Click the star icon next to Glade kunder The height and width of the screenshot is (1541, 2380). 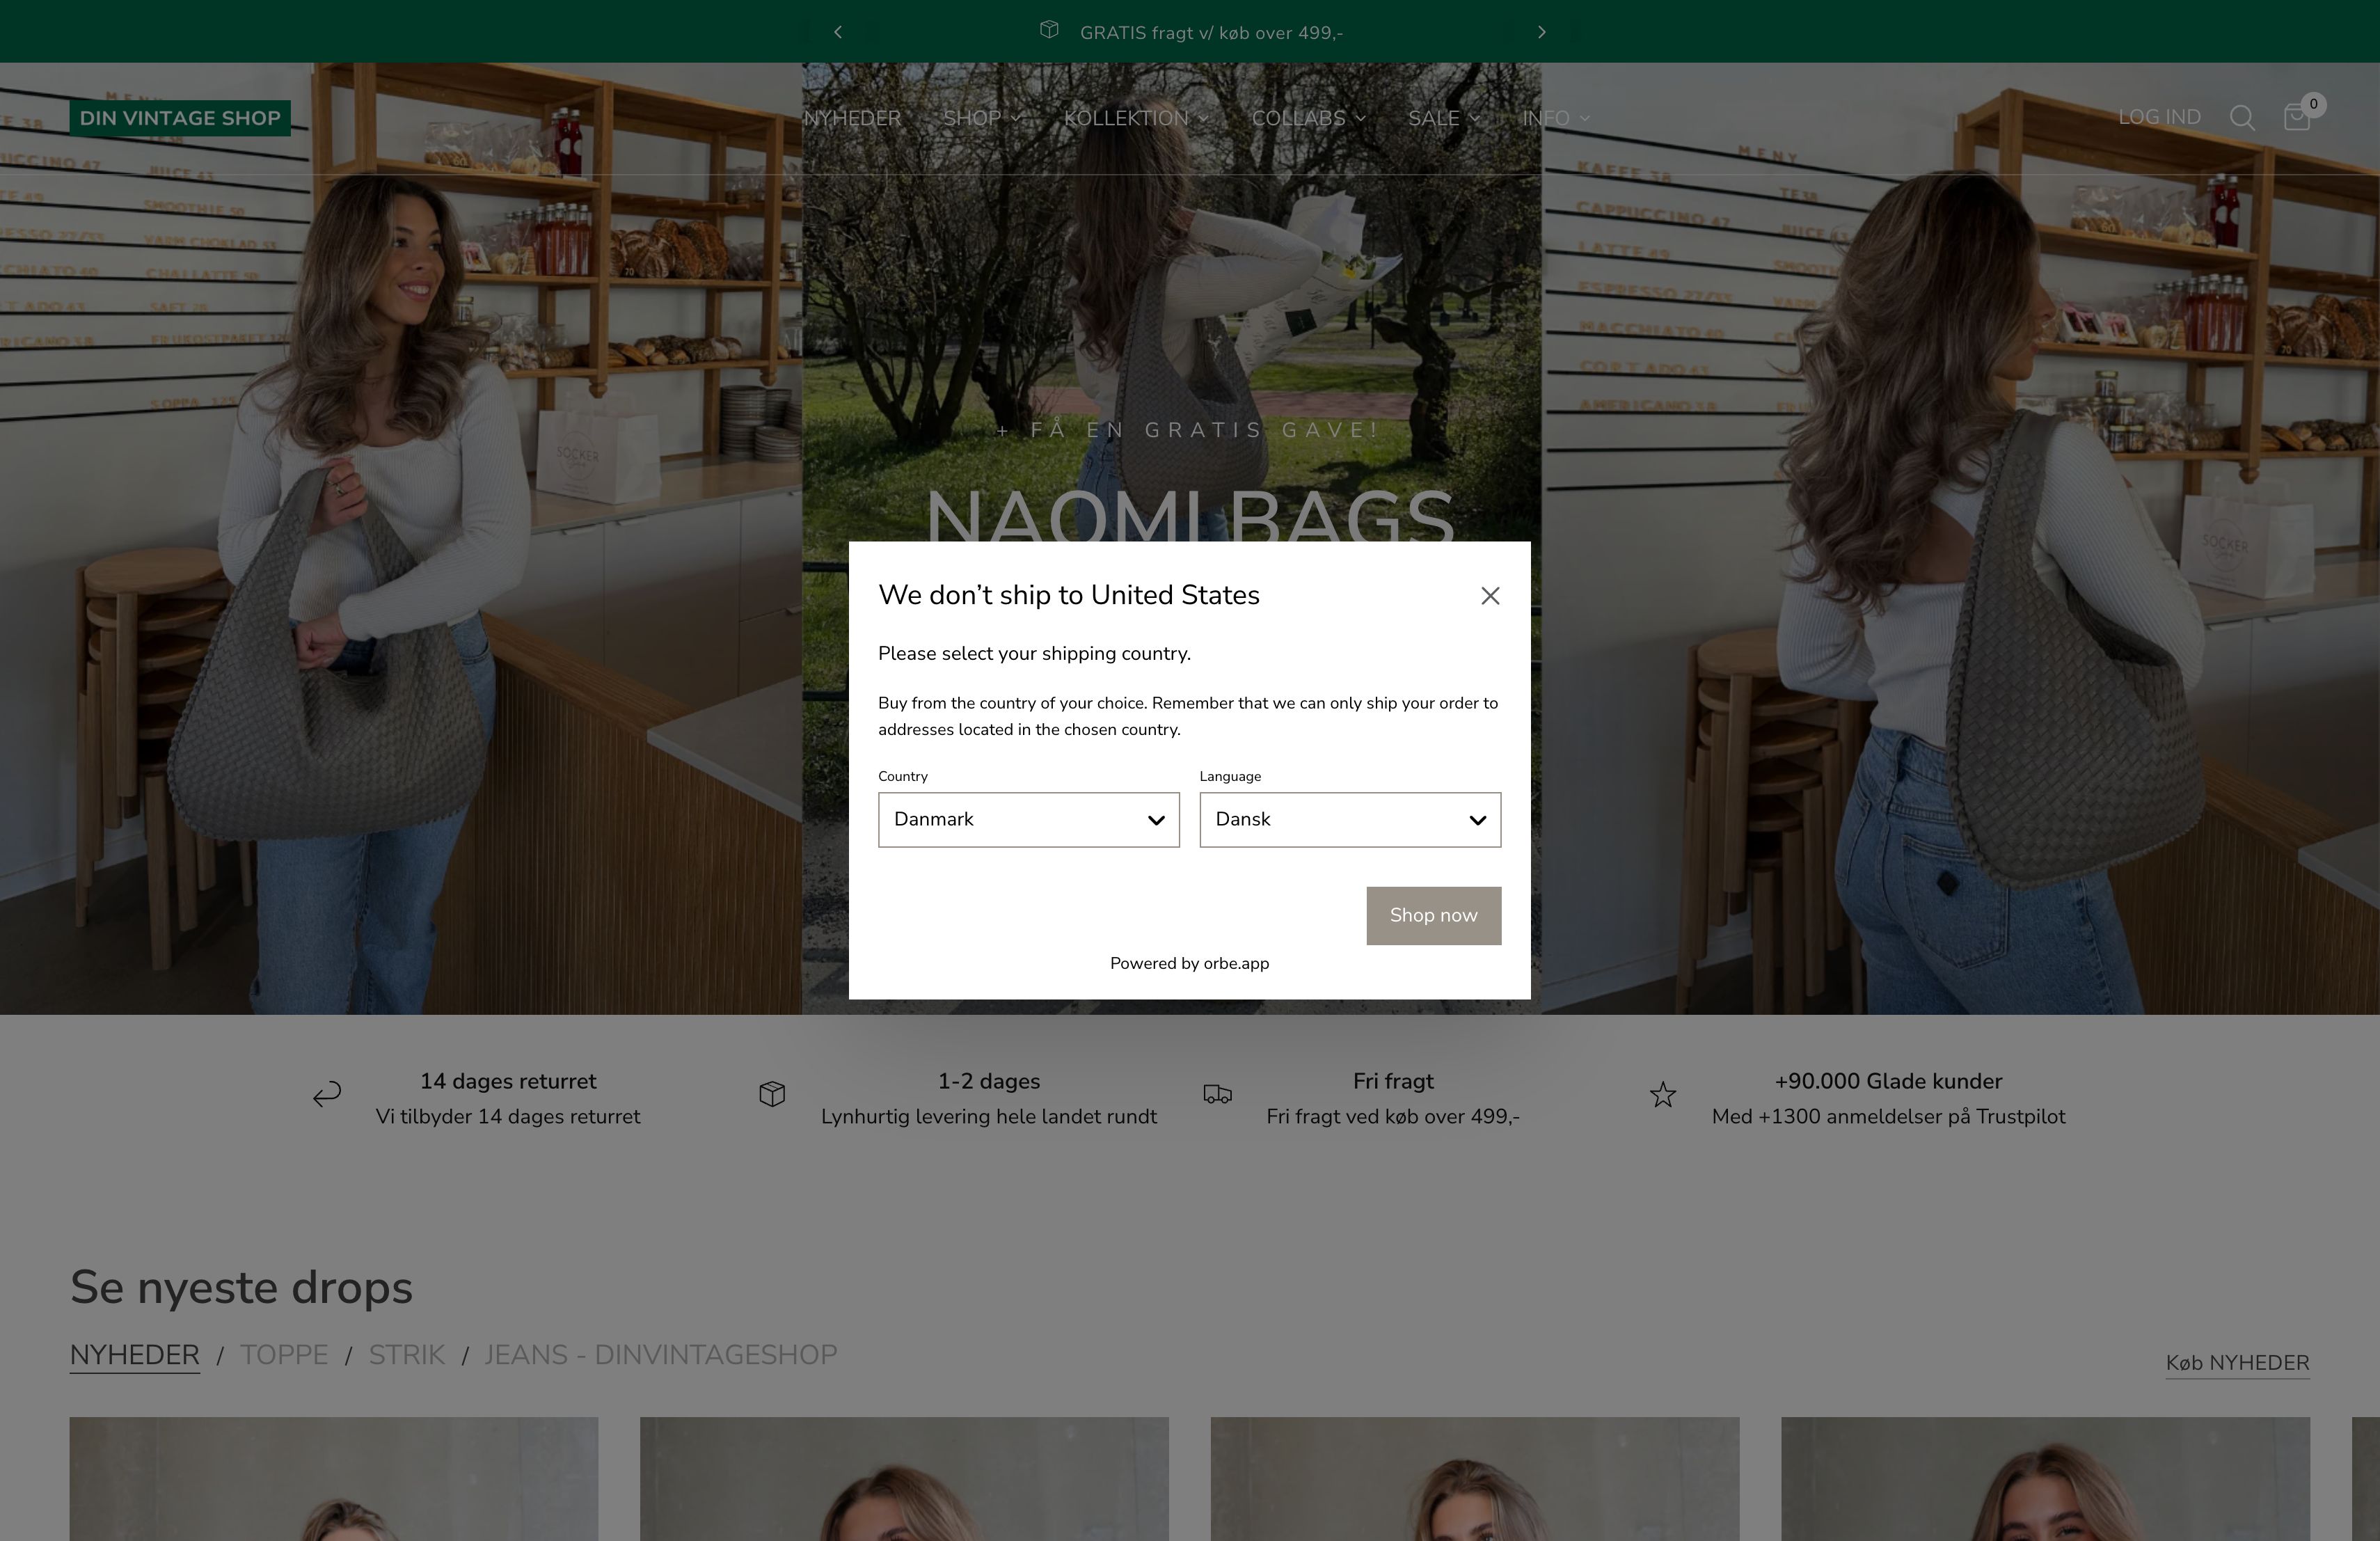[1662, 1095]
